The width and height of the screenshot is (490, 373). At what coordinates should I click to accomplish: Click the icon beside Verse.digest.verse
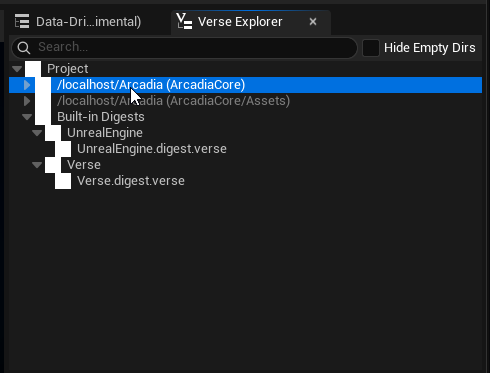(63, 181)
